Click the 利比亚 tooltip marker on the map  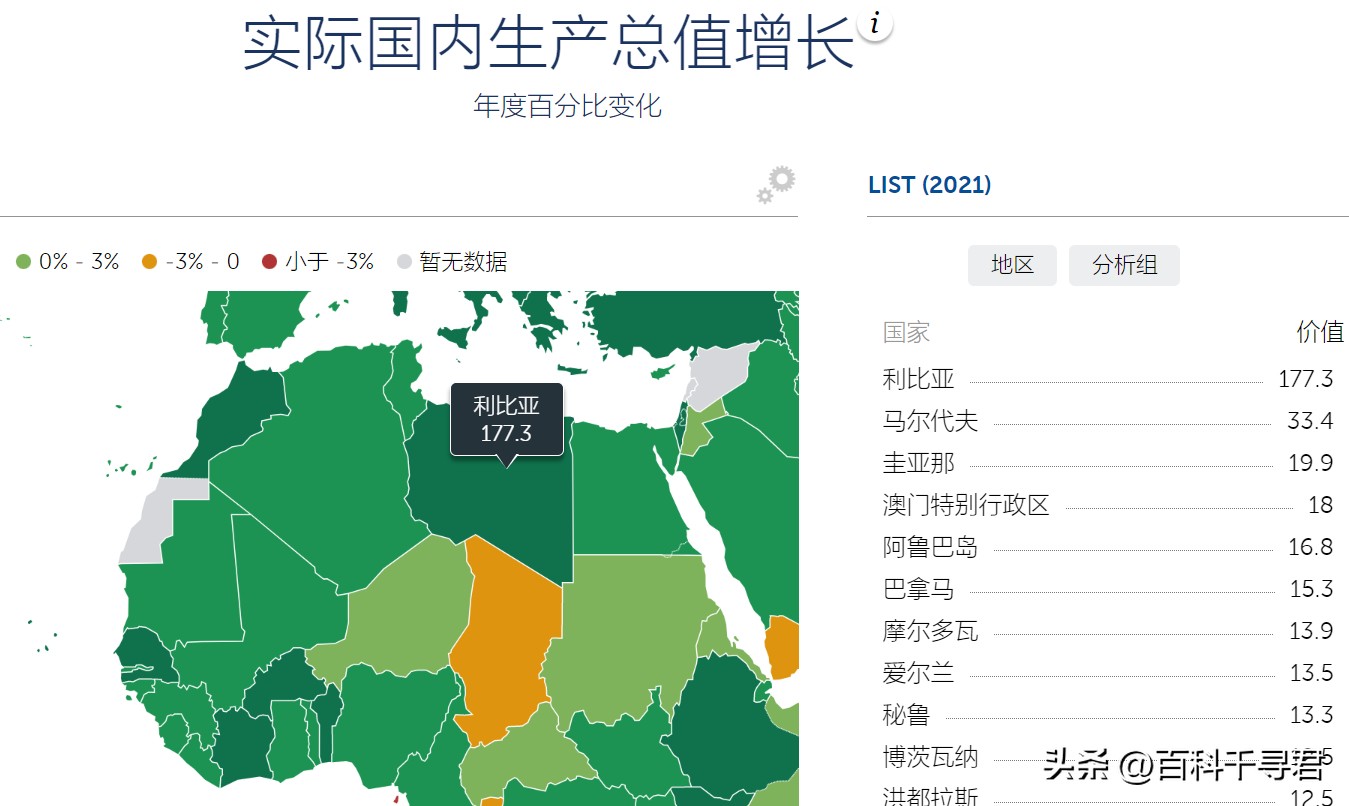[506, 420]
